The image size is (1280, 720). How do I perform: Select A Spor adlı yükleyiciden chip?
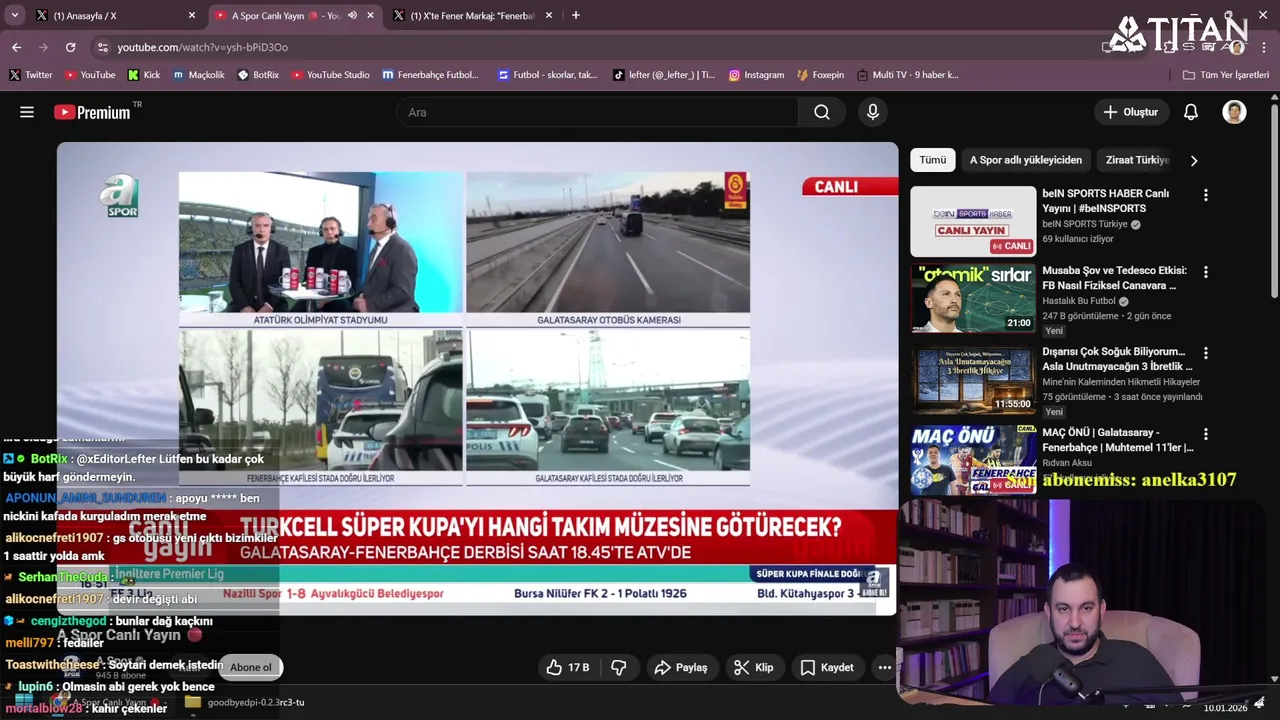(1025, 160)
